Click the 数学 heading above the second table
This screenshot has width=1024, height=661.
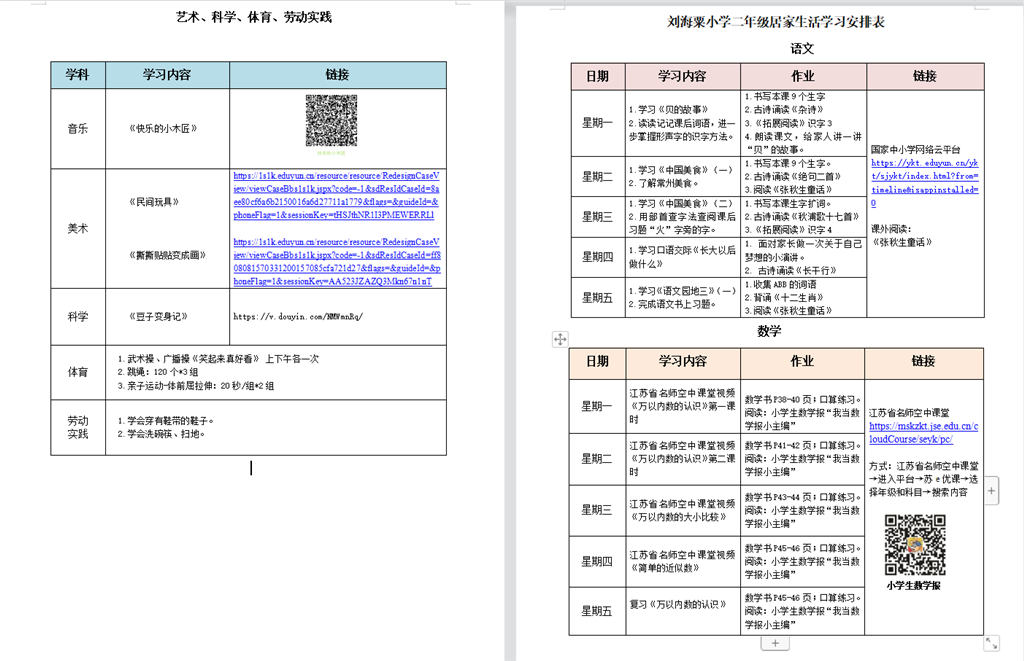tap(769, 331)
